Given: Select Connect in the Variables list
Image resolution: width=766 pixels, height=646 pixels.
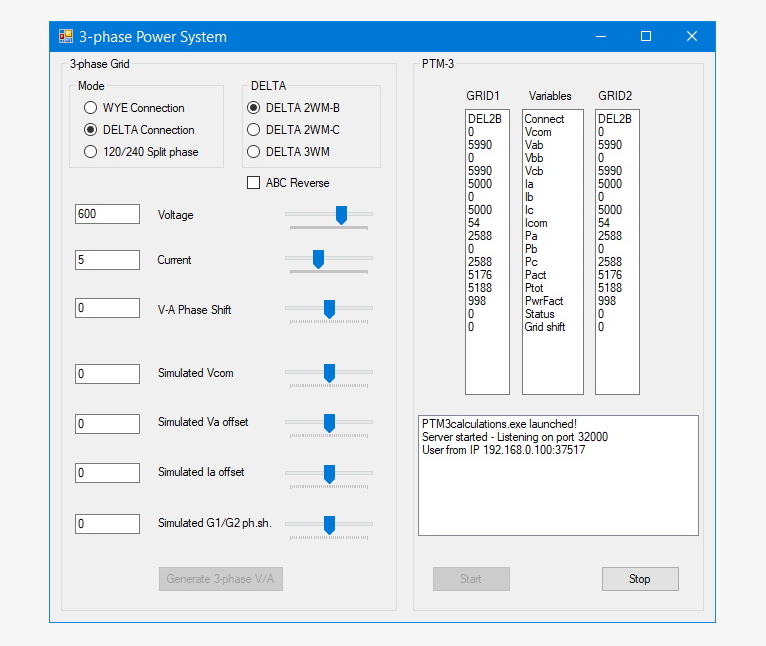Looking at the screenshot, I should click(544, 119).
